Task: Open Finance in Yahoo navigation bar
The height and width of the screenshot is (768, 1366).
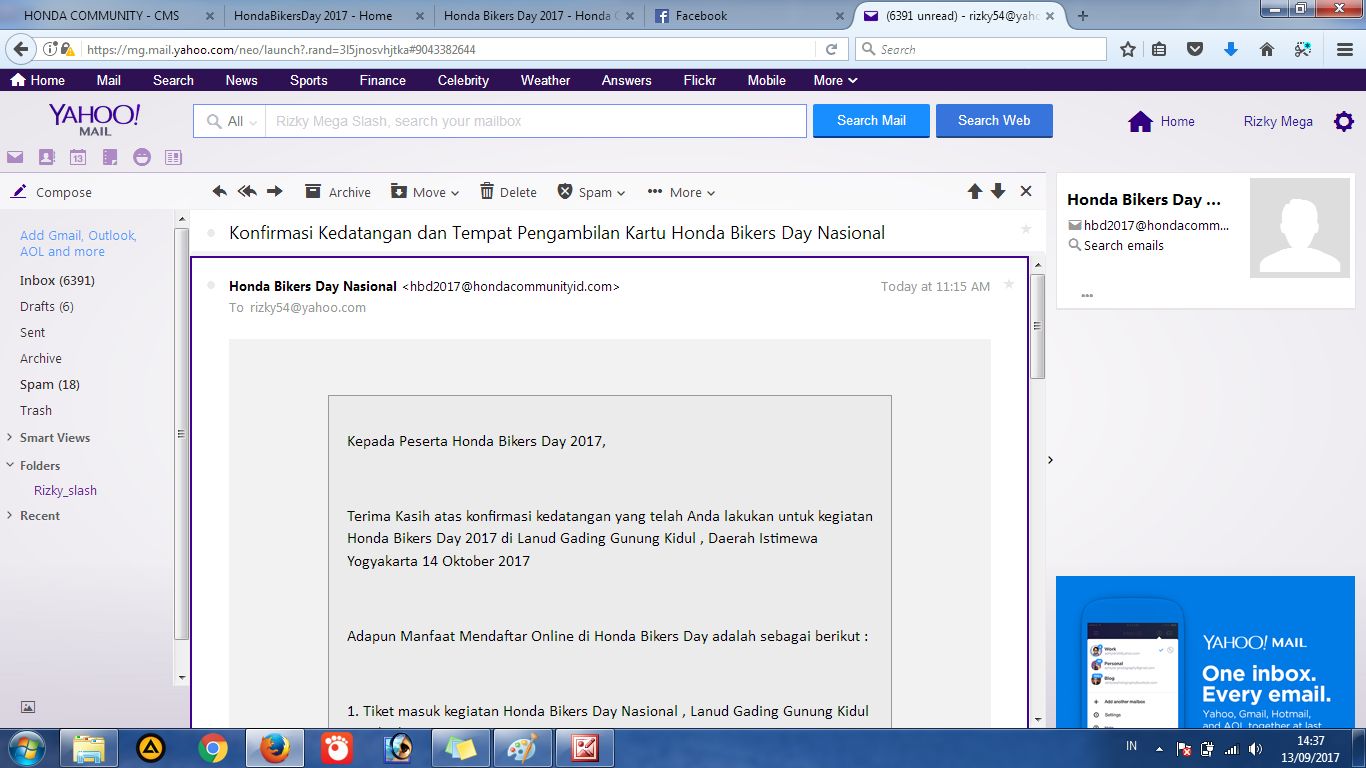Action: pos(383,80)
